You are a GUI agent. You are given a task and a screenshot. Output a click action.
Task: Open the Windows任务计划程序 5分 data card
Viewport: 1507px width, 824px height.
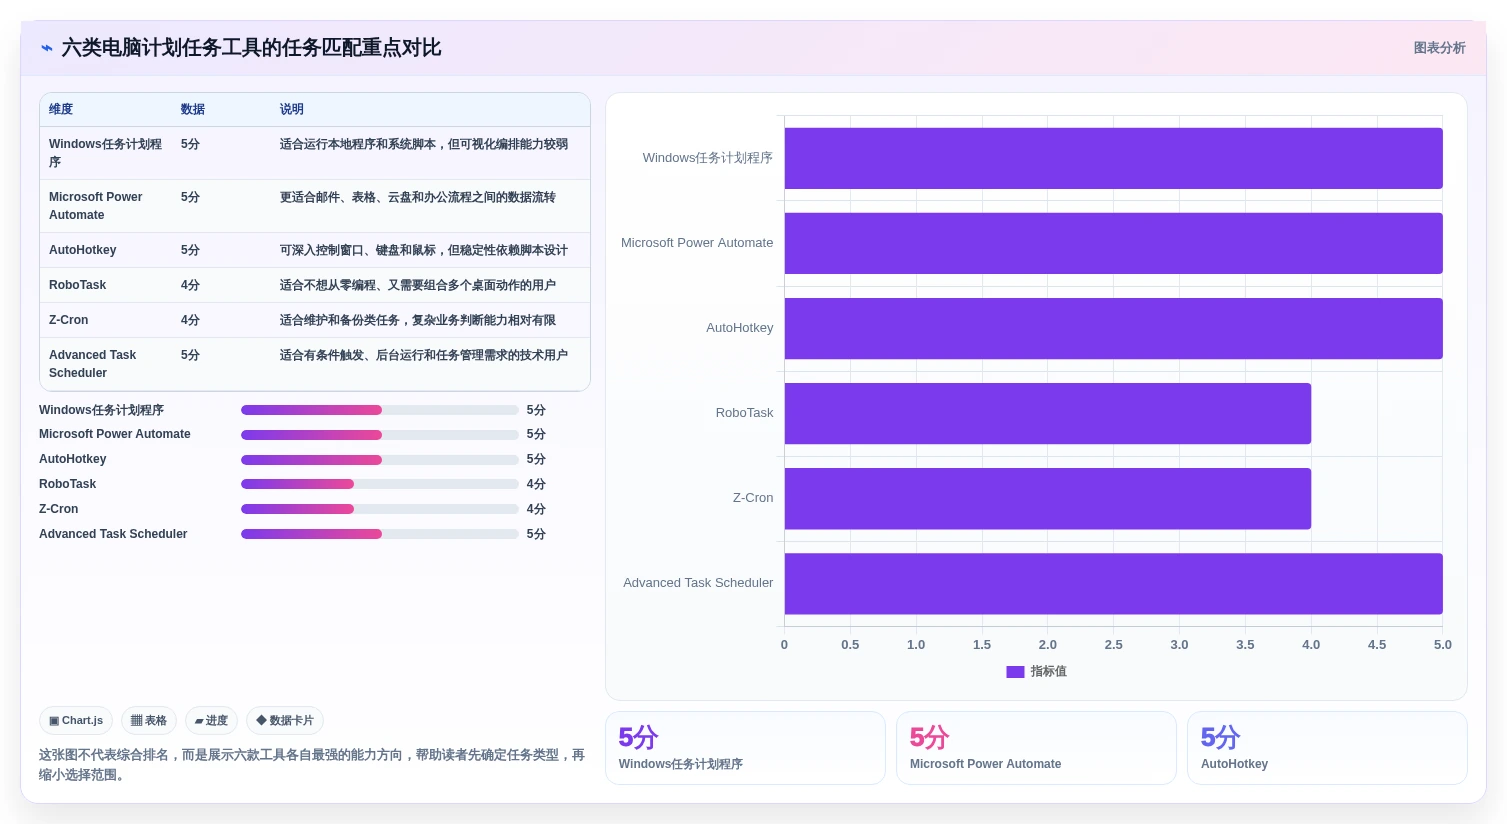point(745,748)
